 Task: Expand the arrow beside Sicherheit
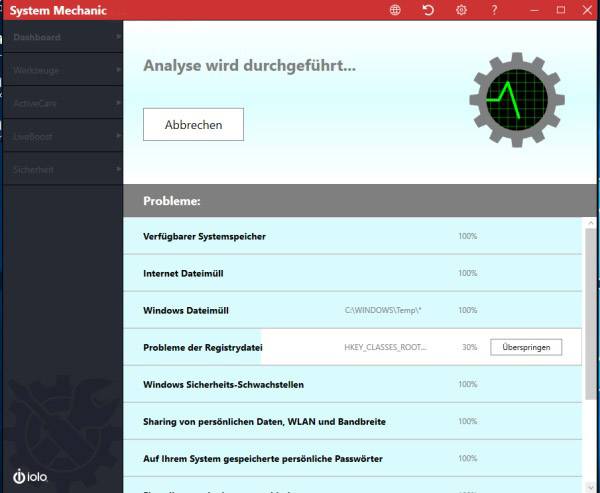118,169
